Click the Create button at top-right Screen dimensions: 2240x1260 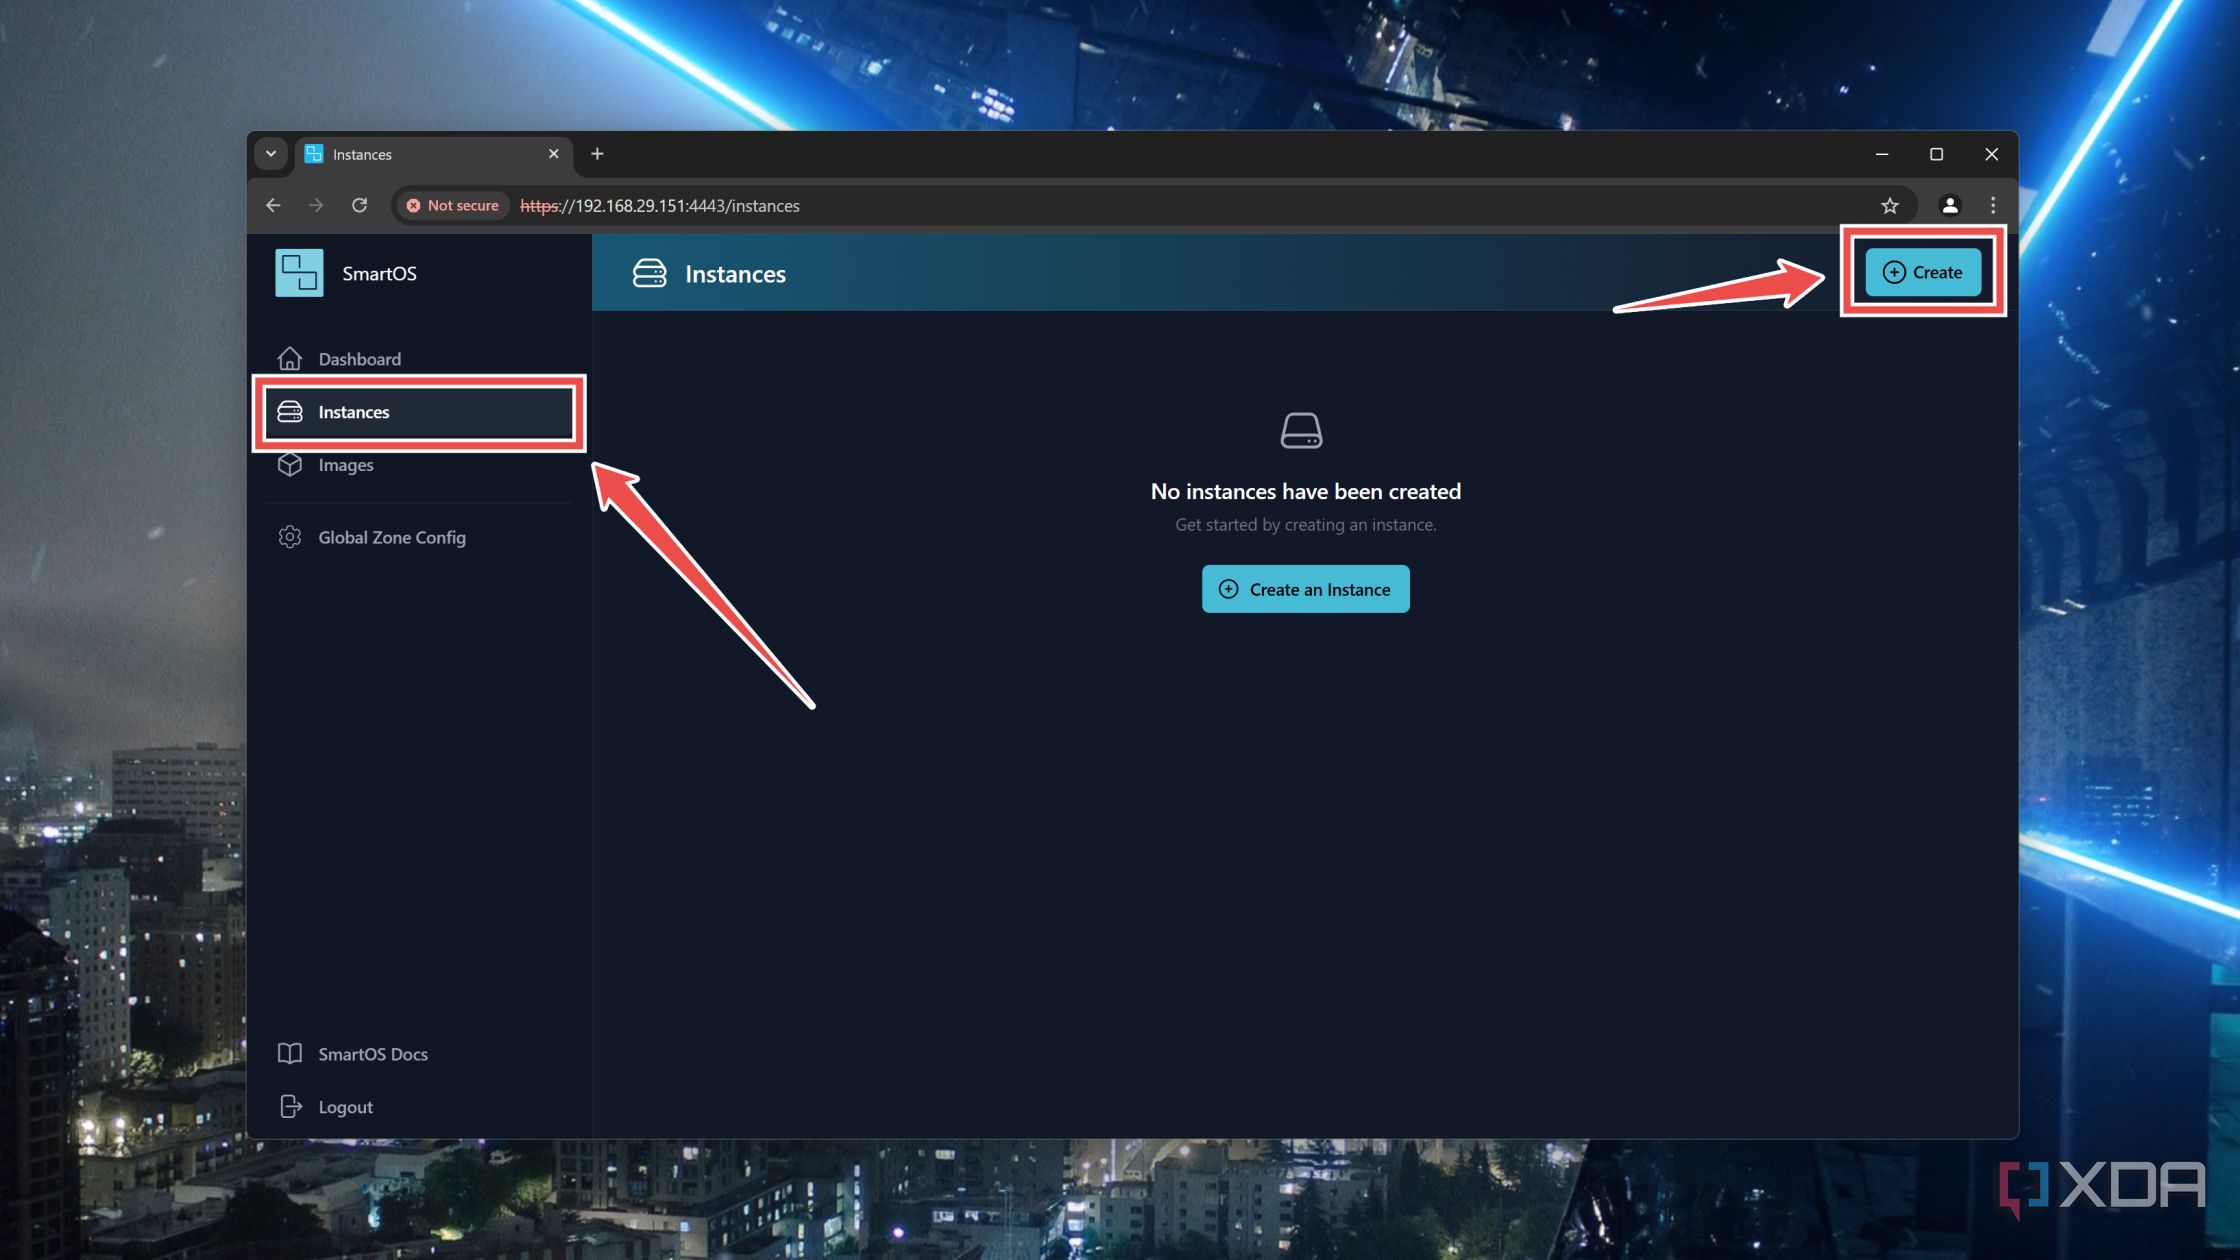coord(1922,272)
